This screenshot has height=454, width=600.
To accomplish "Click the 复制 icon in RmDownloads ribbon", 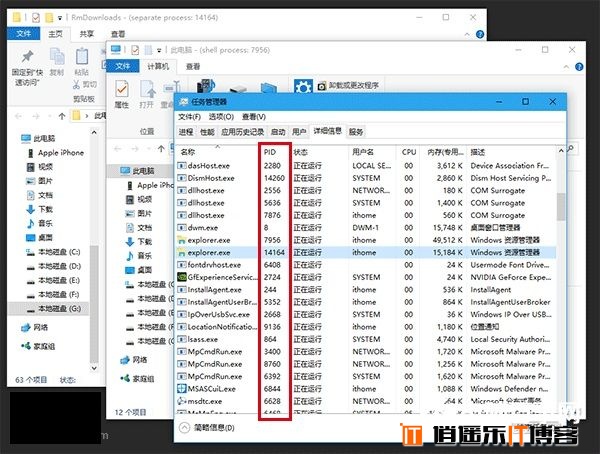I will 57,56.
